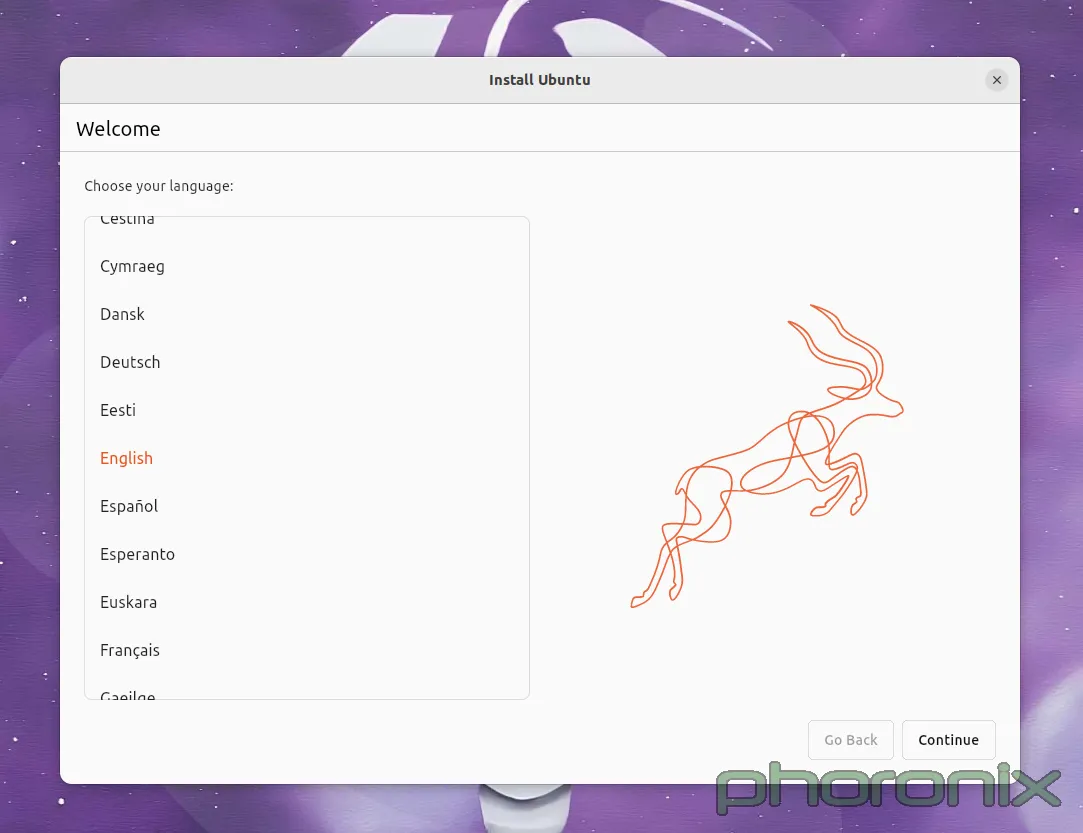Choose Dansk as the language
The width and height of the screenshot is (1083, 833).
[307, 314]
